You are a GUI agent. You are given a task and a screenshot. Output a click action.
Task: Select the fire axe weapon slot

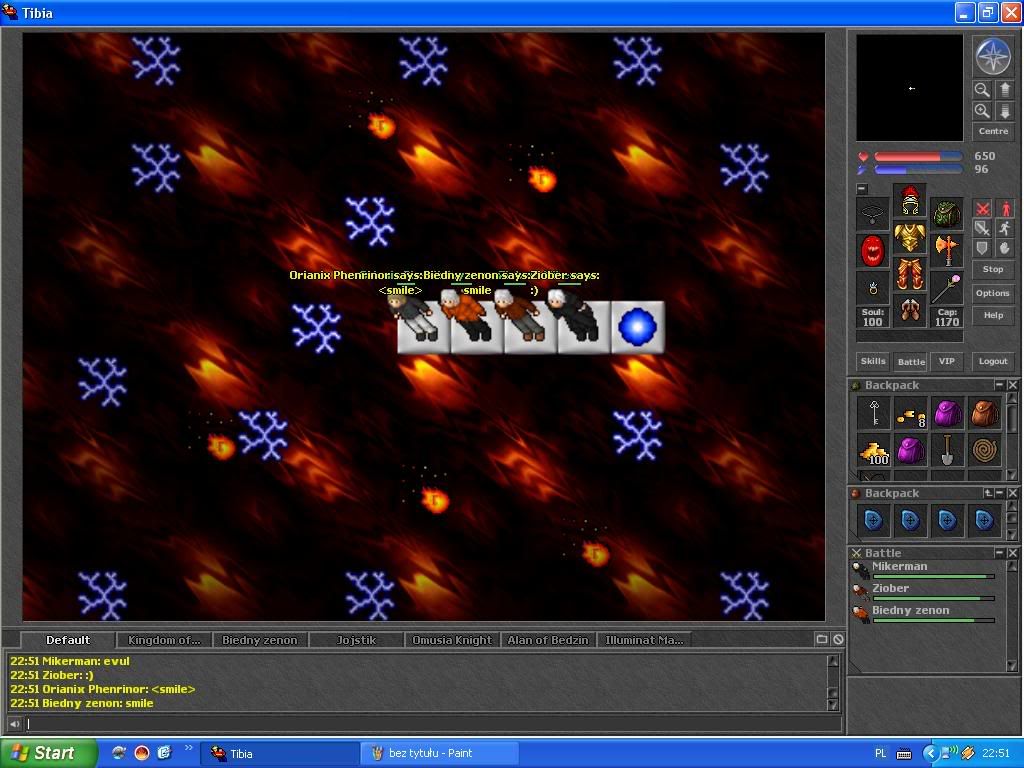pos(946,250)
